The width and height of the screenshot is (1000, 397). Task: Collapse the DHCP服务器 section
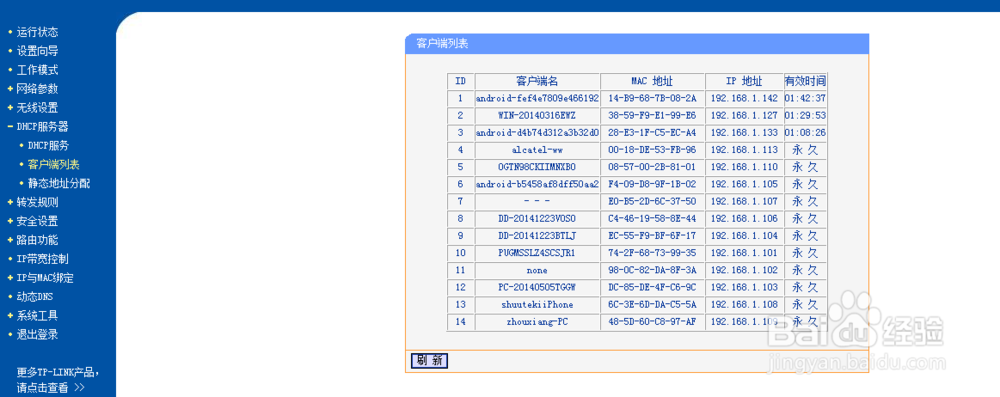42,127
